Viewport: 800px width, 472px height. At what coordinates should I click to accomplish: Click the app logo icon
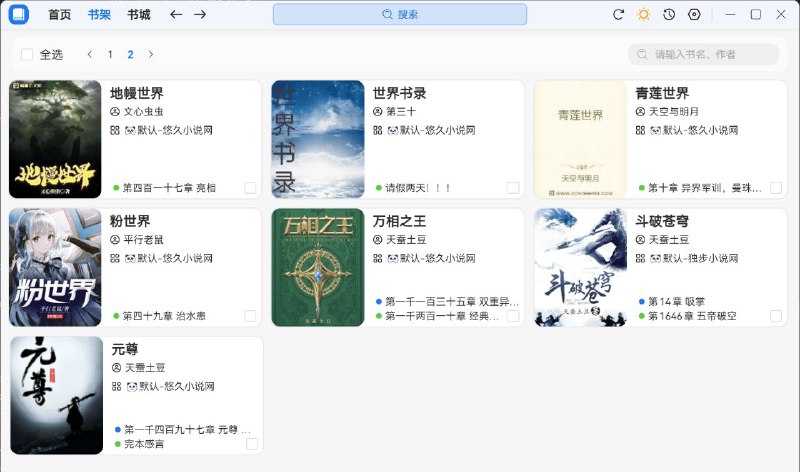[x=19, y=14]
